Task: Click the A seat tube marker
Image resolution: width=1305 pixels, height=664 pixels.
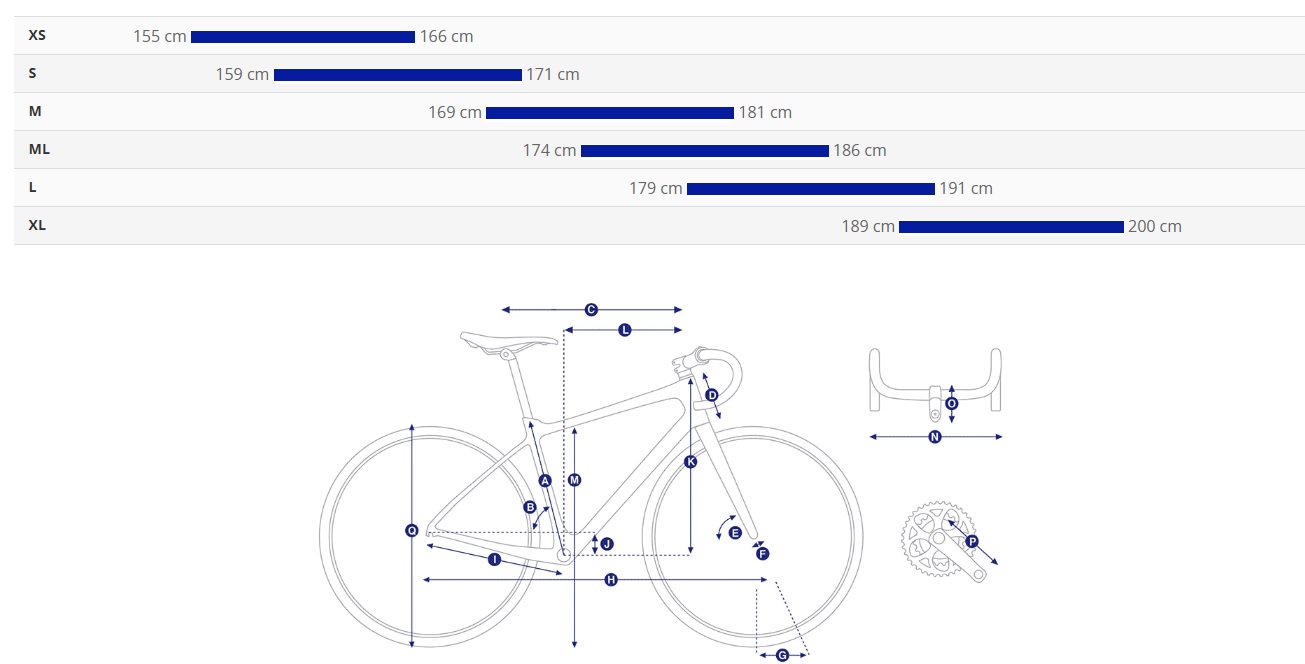Action: tap(545, 481)
